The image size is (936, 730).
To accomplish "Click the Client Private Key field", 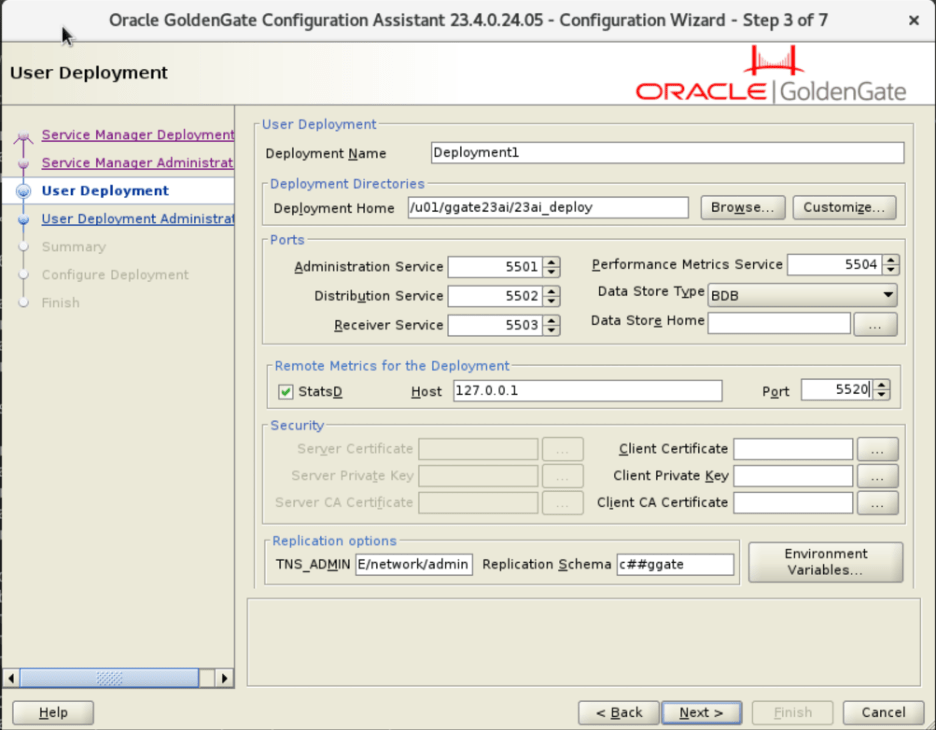I will coord(793,476).
